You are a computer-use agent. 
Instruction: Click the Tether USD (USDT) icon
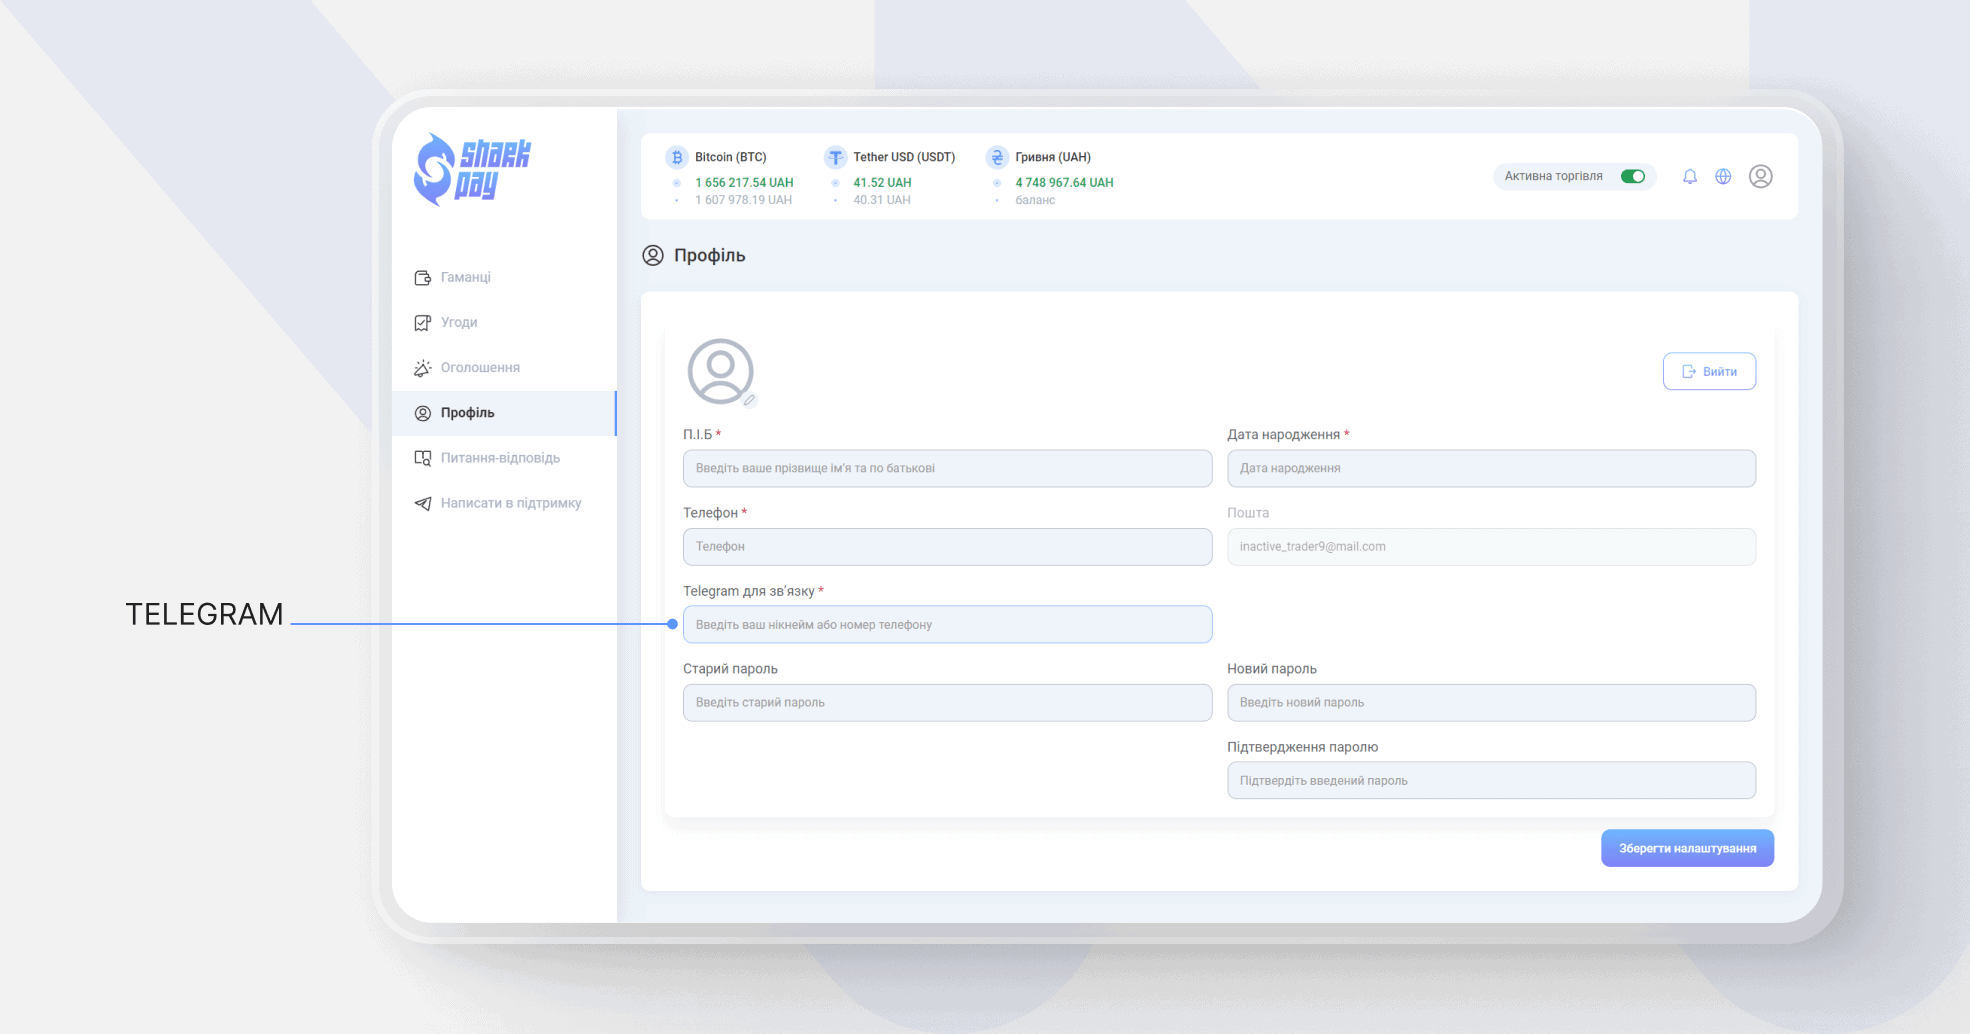click(835, 157)
